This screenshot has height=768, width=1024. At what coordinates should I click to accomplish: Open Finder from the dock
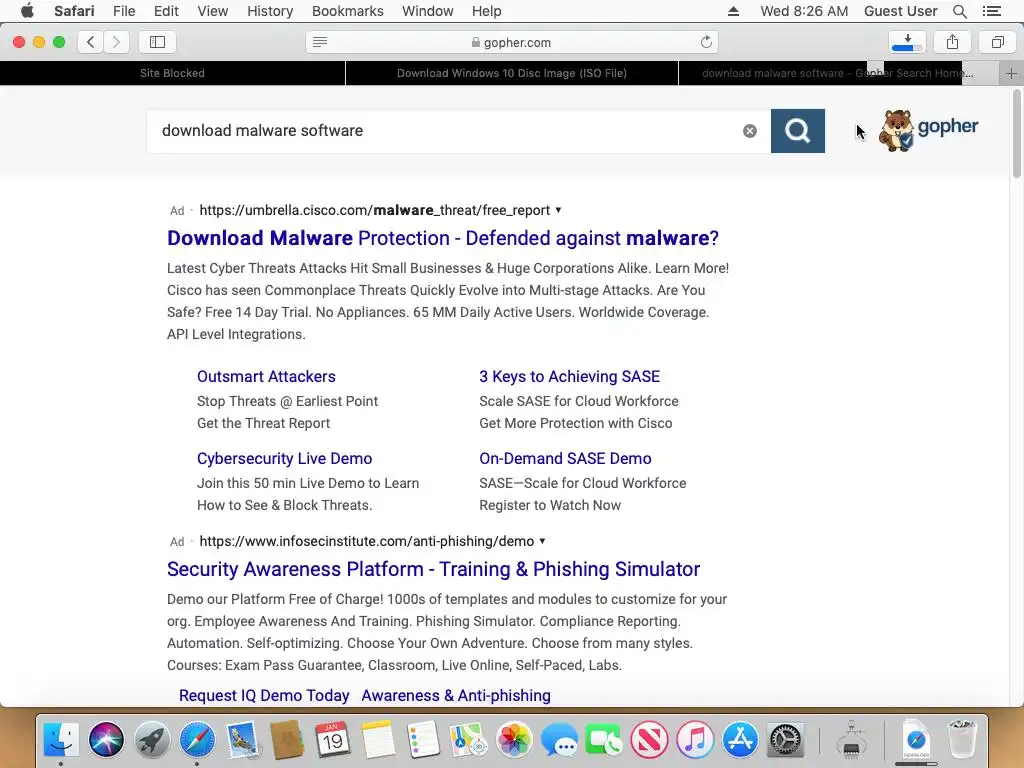(61, 740)
